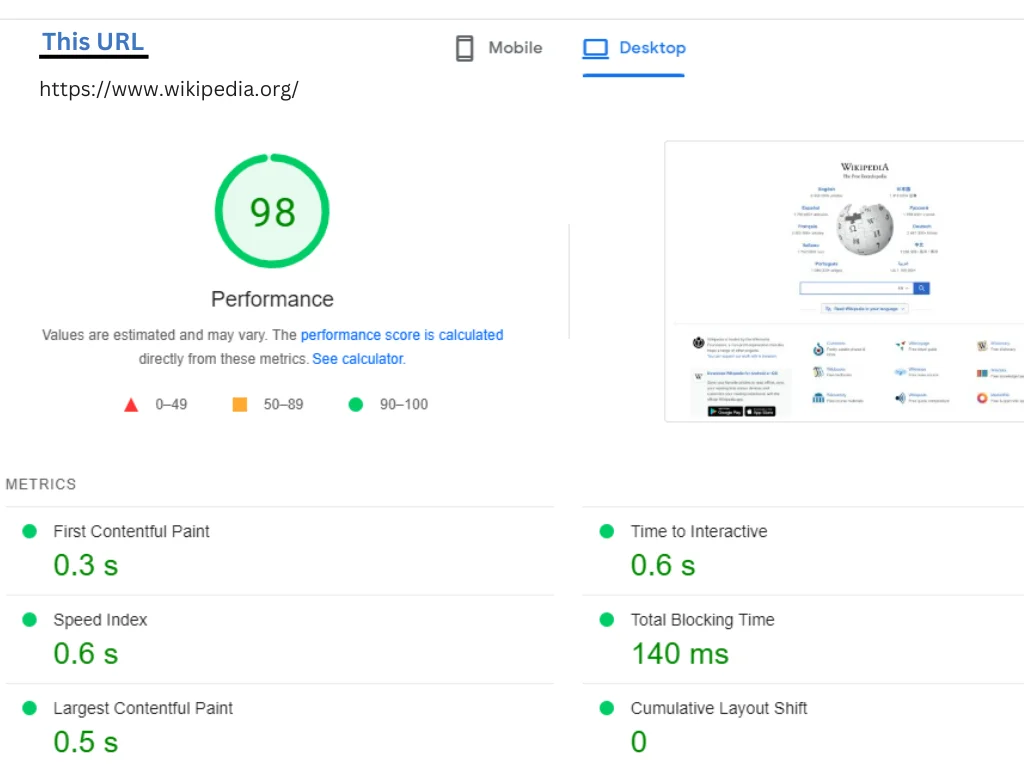
Task: Click green dot beside Time to Interactive
Action: 607,531
